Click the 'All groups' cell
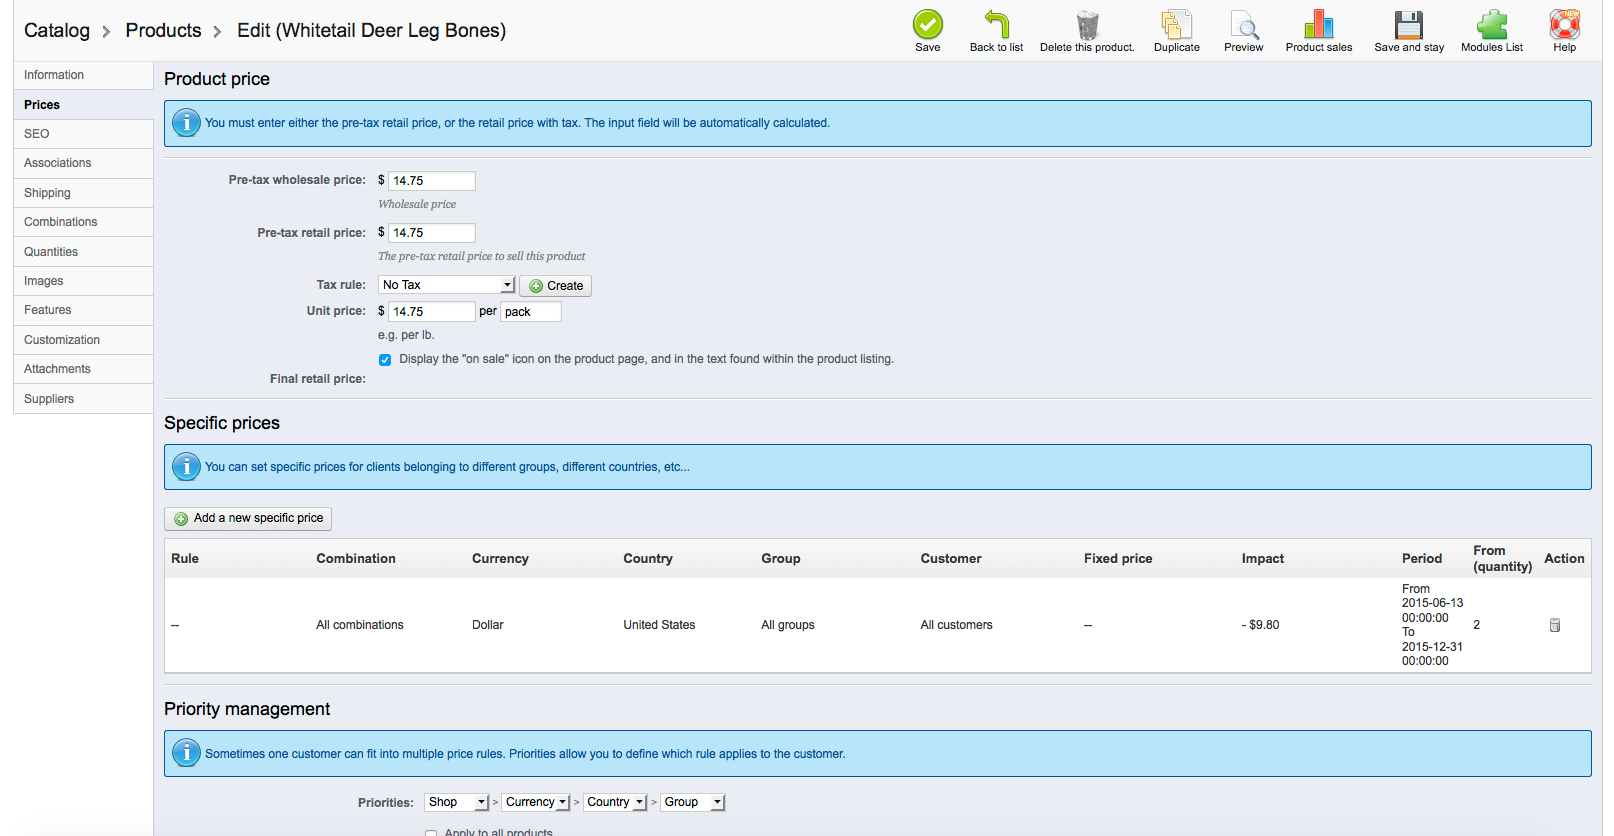Viewport: 1614px width, 836px height. [788, 625]
